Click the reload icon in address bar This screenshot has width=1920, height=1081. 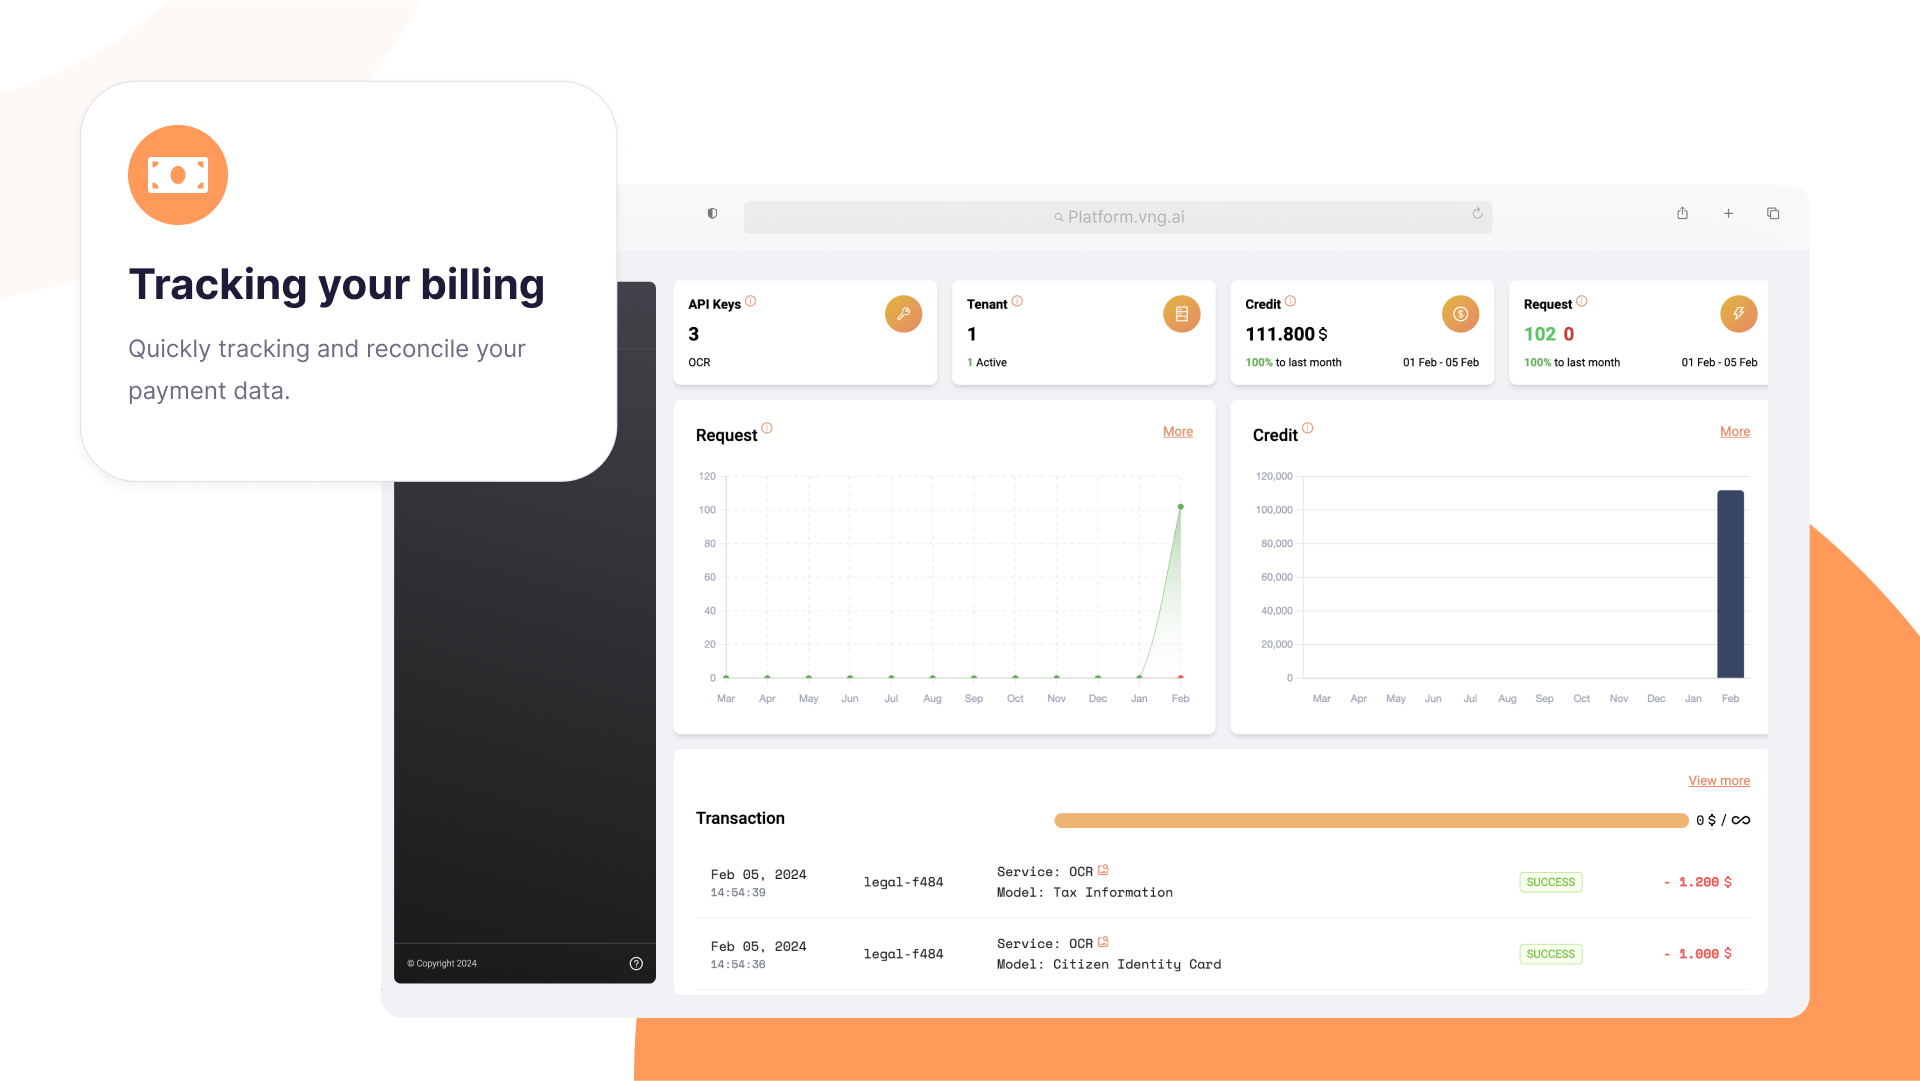(1477, 214)
